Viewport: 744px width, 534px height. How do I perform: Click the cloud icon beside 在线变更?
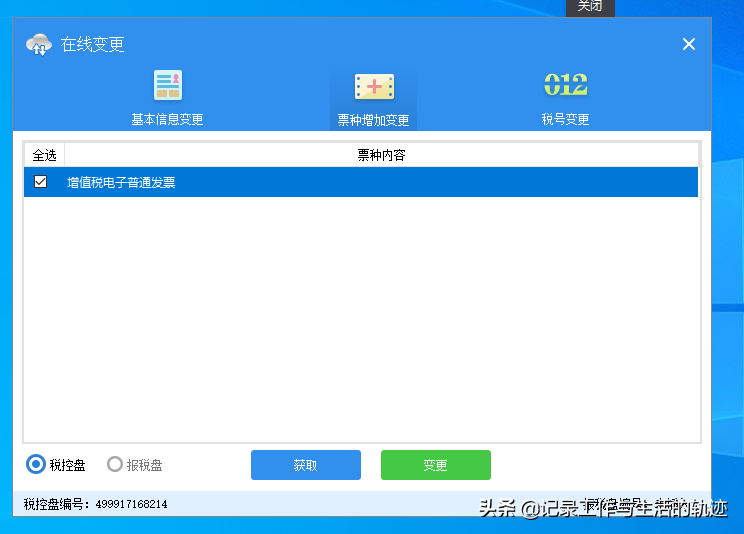tap(39, 45)
